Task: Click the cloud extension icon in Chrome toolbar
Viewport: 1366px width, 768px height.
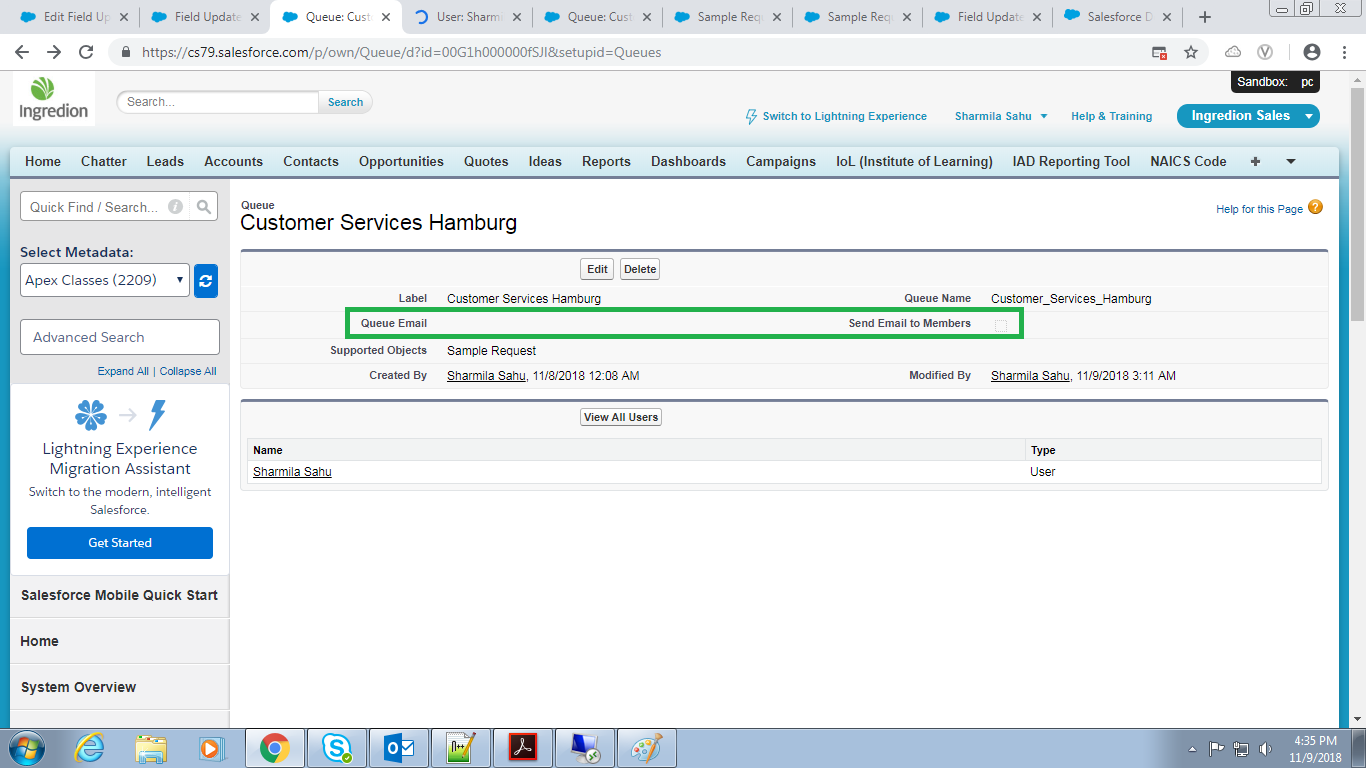Action: coord(1233,52)
